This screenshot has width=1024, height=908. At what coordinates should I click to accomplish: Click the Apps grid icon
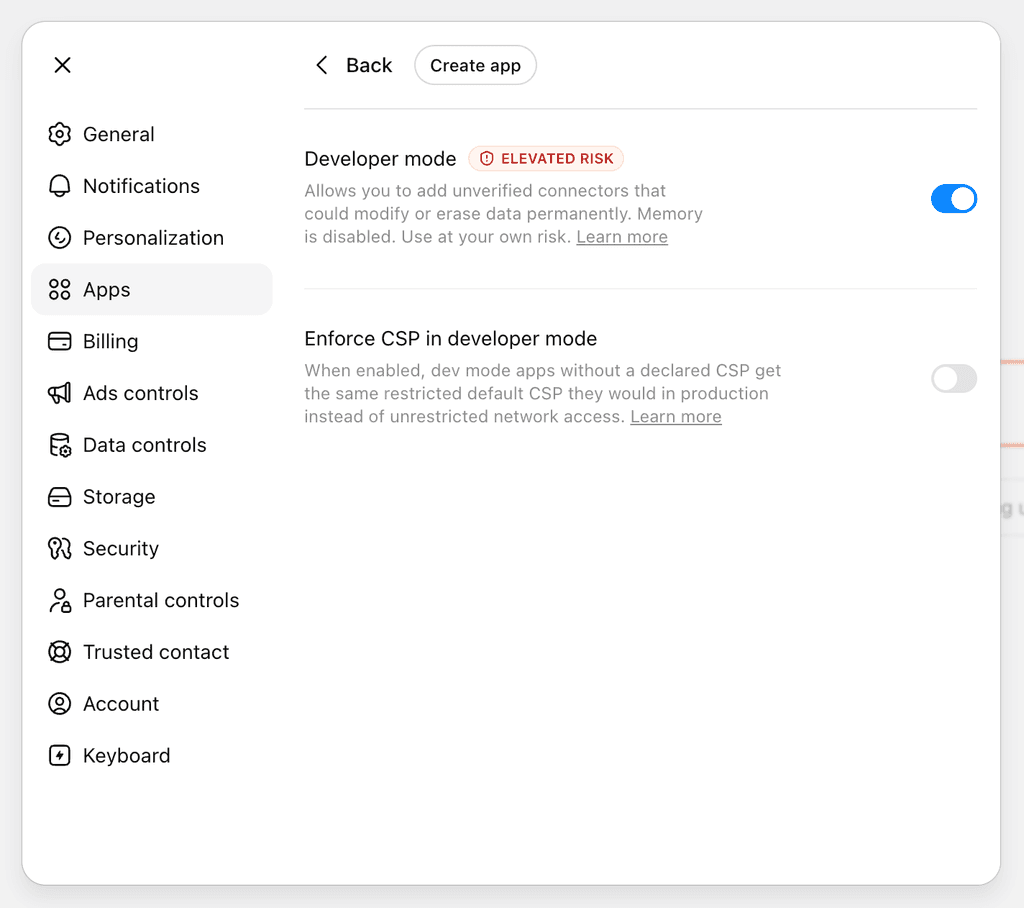point(59,289)
